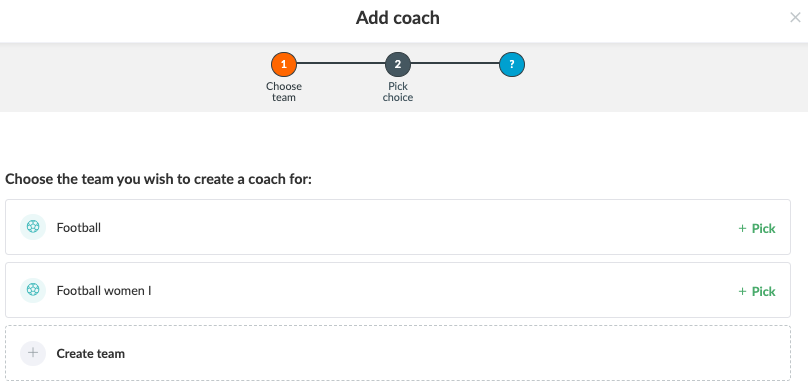Pick the Football team
This screenshot has width=808, height=390.
756,228
